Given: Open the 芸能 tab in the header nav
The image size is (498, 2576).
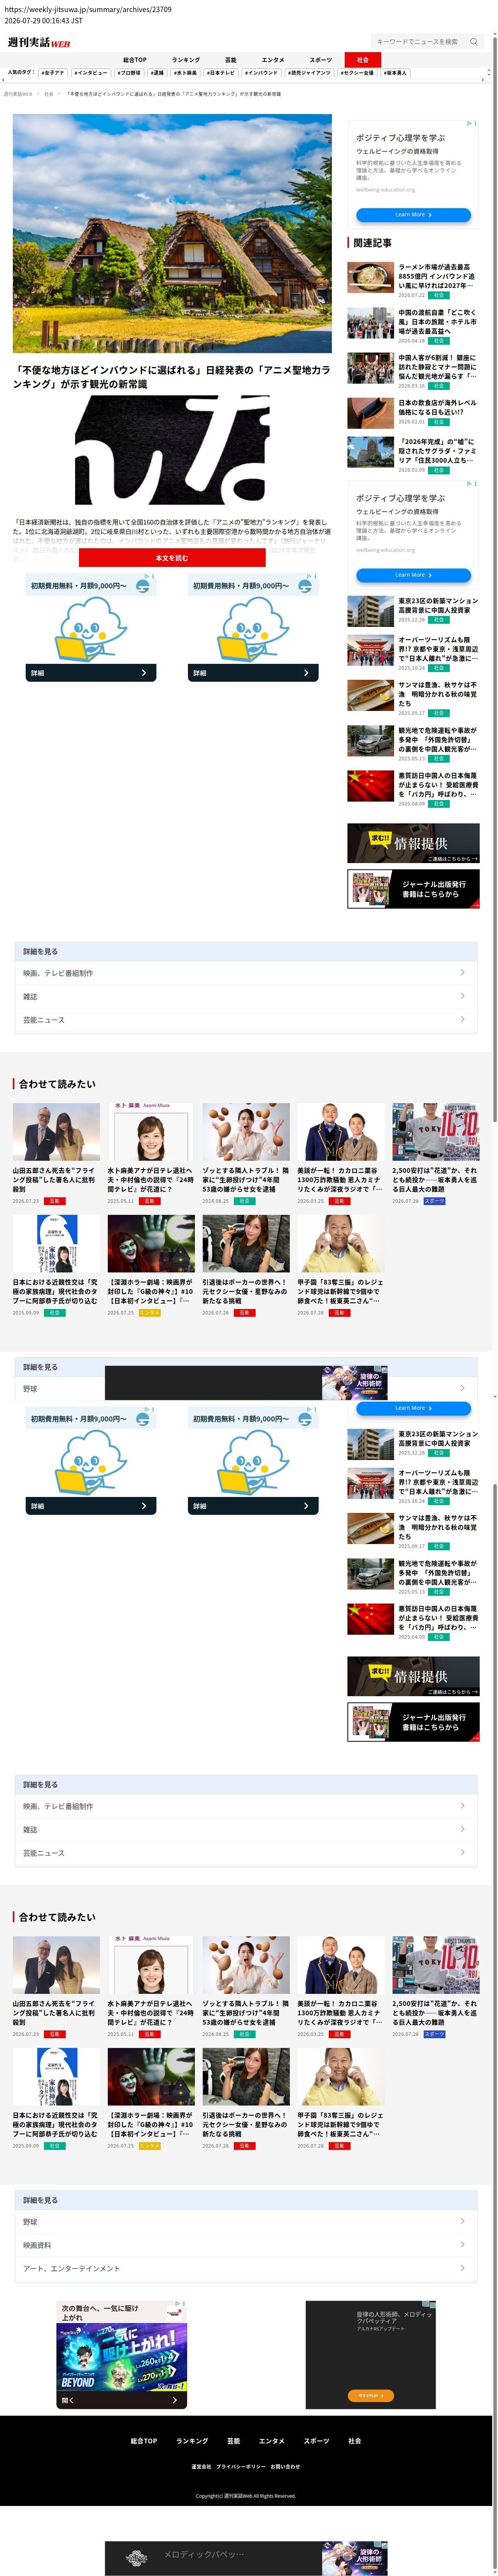Looking at the screenshot, I should click(x=231, y=60).
